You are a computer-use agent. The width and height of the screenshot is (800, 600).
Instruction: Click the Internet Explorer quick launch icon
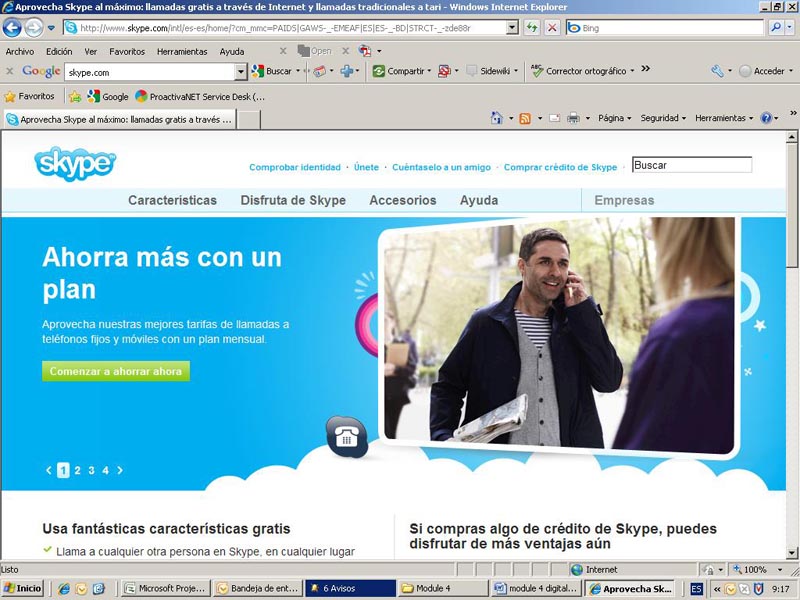(x=63, y=589)
